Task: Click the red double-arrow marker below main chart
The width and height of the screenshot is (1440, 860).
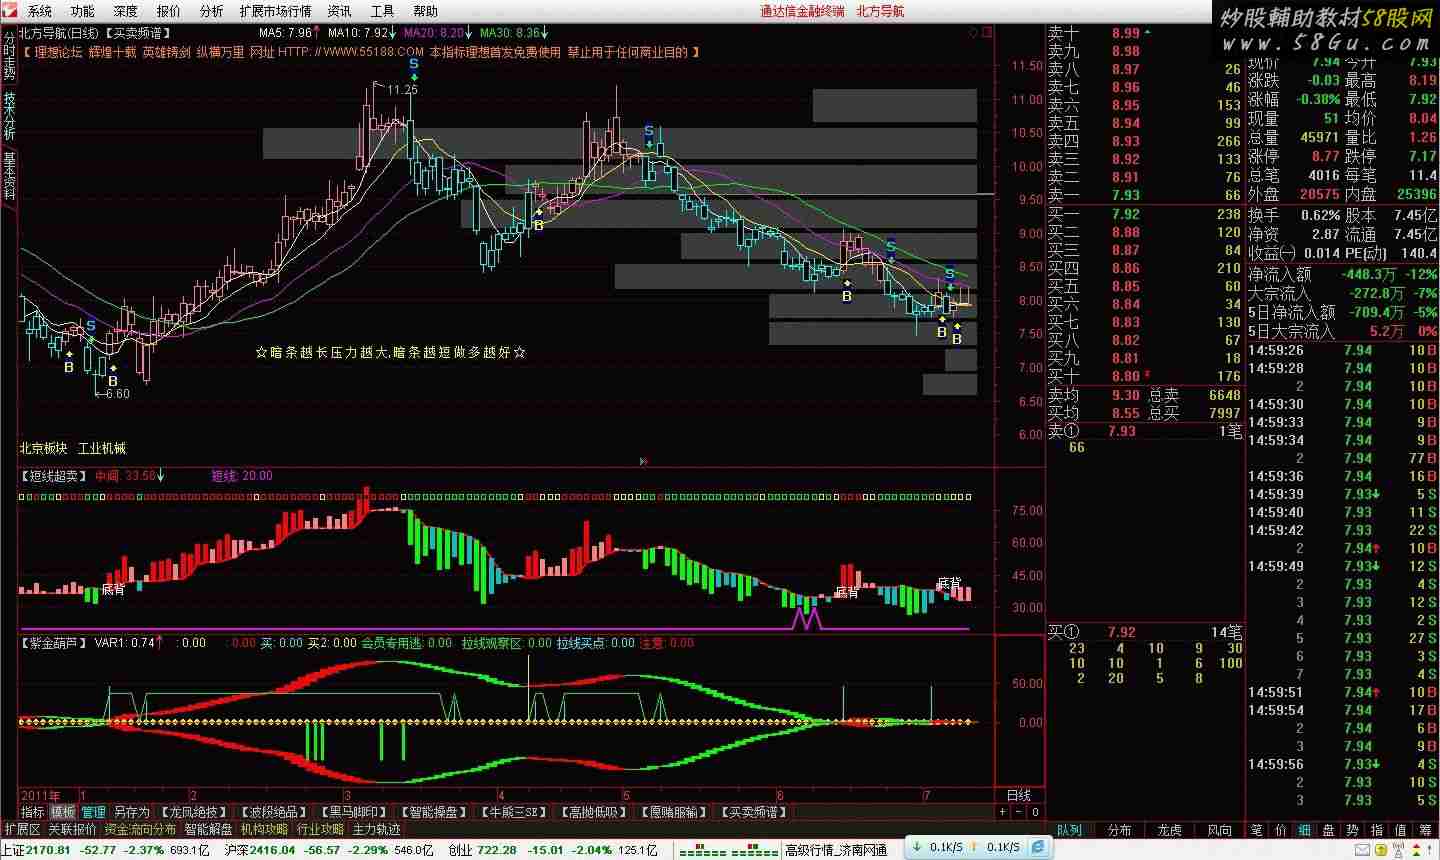Action: pos(643,461)
